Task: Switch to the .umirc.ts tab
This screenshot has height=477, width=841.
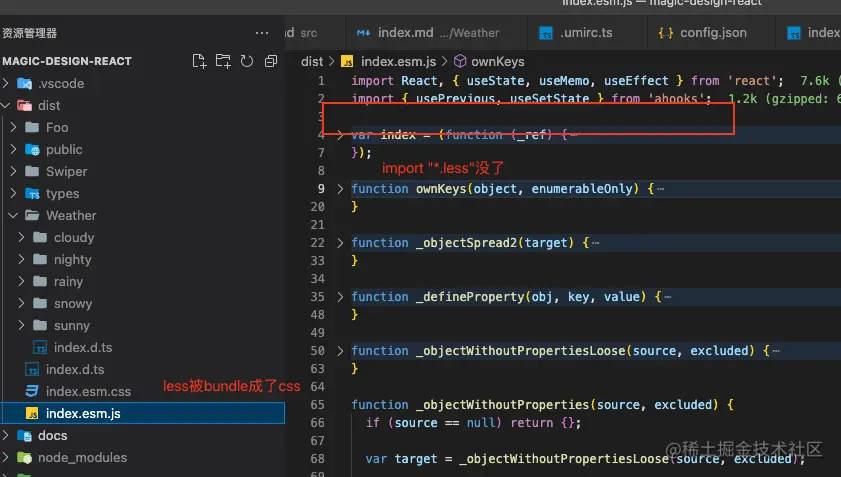Action: [587, 33]
